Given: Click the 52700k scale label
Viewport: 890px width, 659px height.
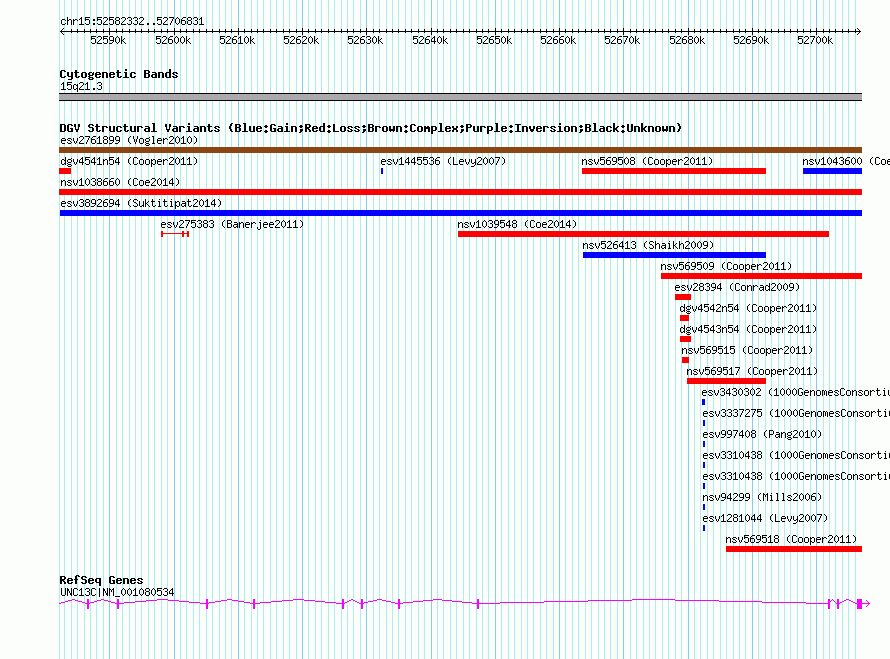Looking at the screenshot, I should pyautogui.click(x=816, y=40).
